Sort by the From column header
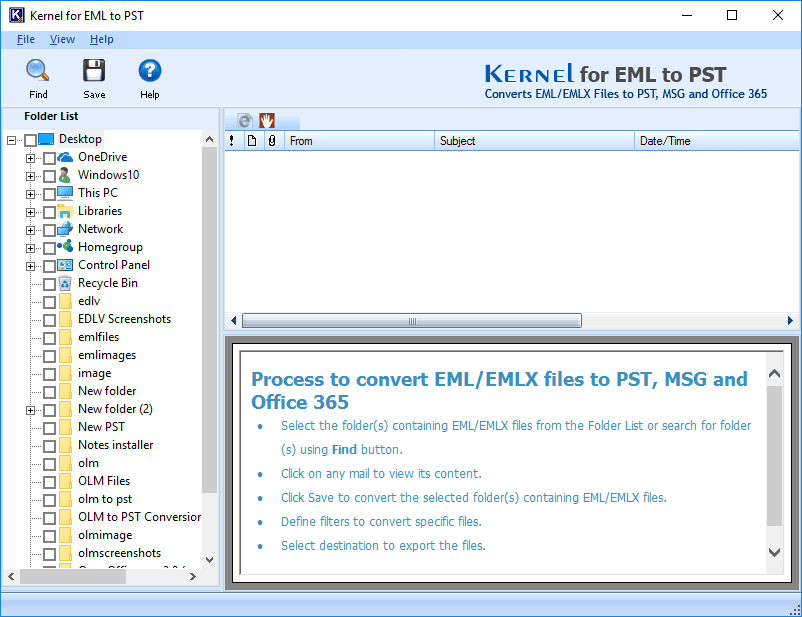Screen dimensions: 802x617 click(359, 141)
